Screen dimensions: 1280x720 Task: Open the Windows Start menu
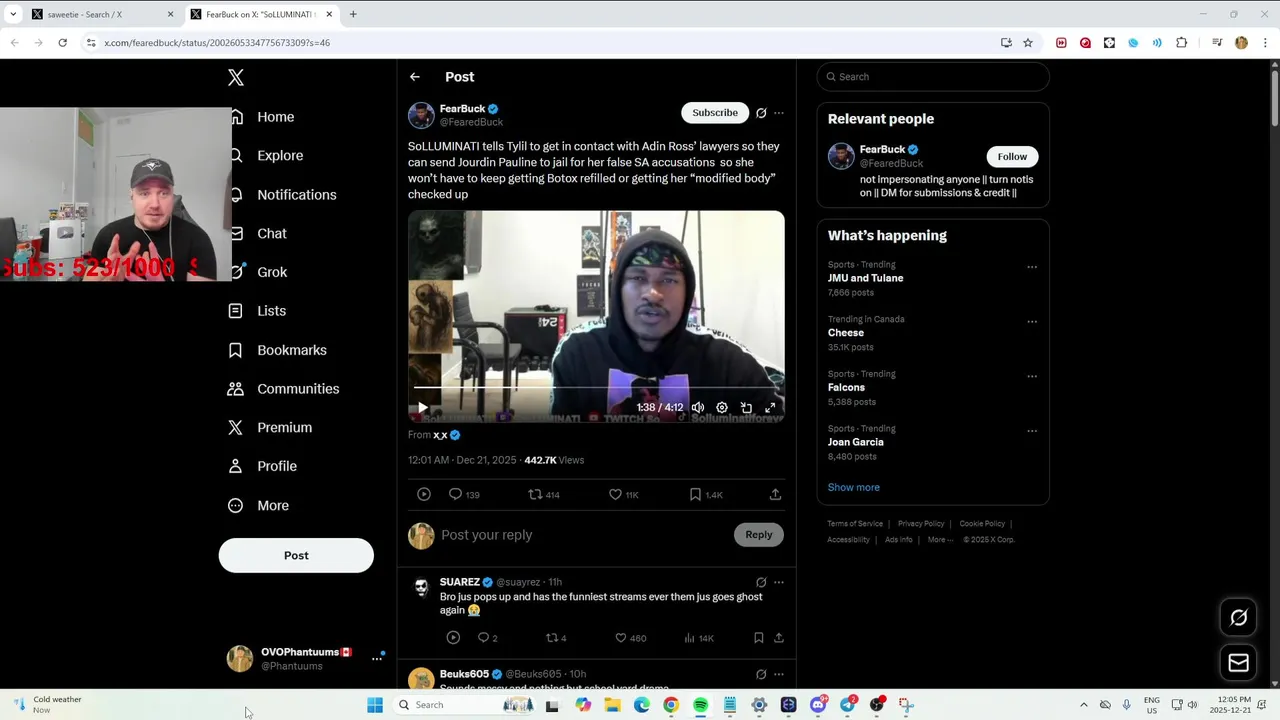click(375, 705)
